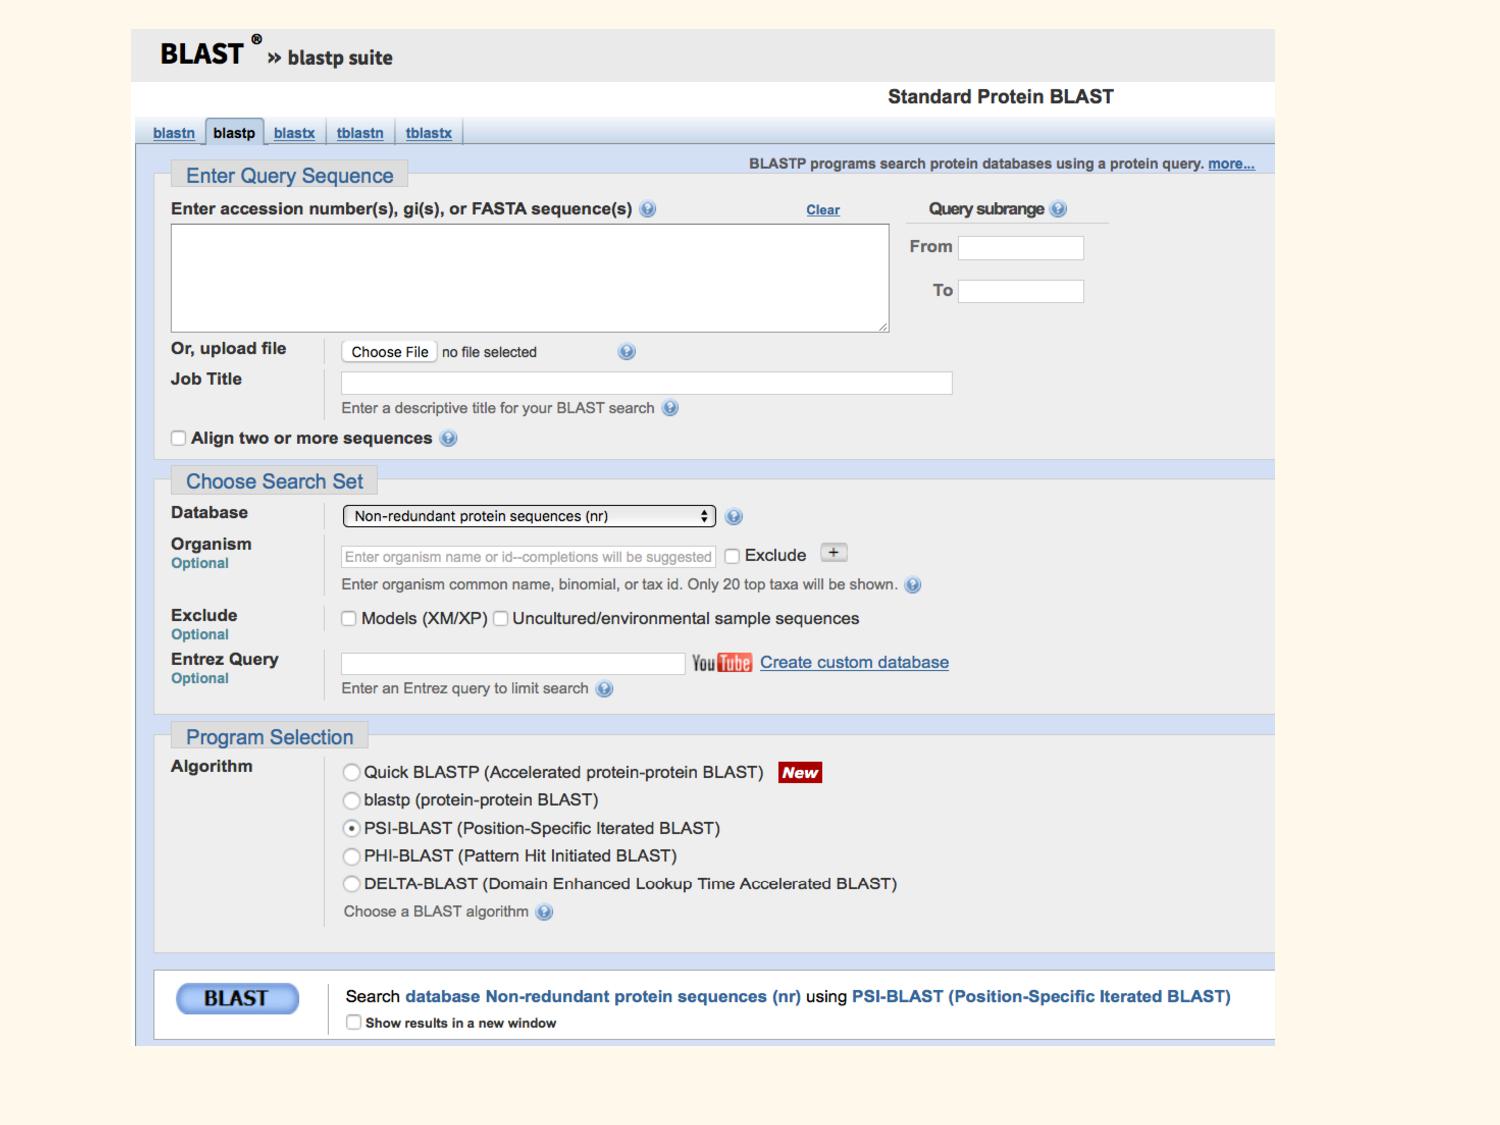Click the Organism name input field
Image resolution: width=1500 pixels, height=1125 pixels.
click(529, 557)
